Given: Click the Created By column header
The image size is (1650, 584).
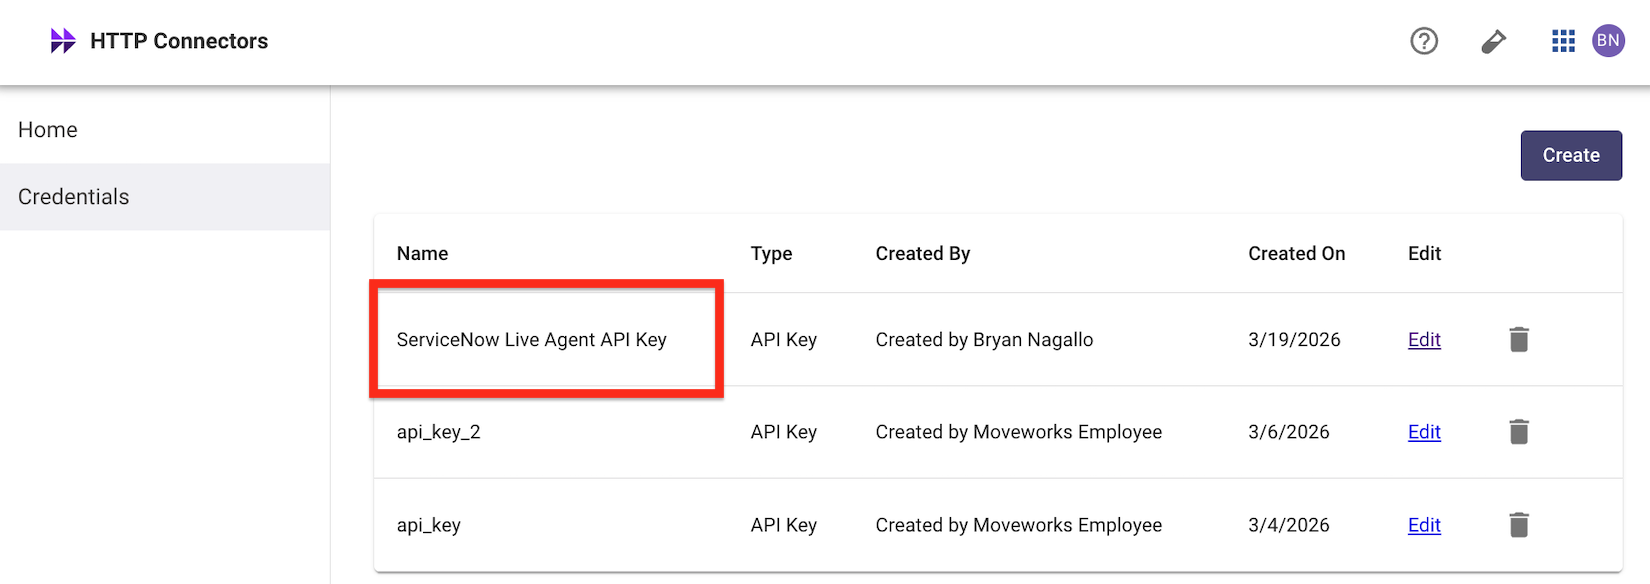Looking at the screenshot, I should 922,254.
